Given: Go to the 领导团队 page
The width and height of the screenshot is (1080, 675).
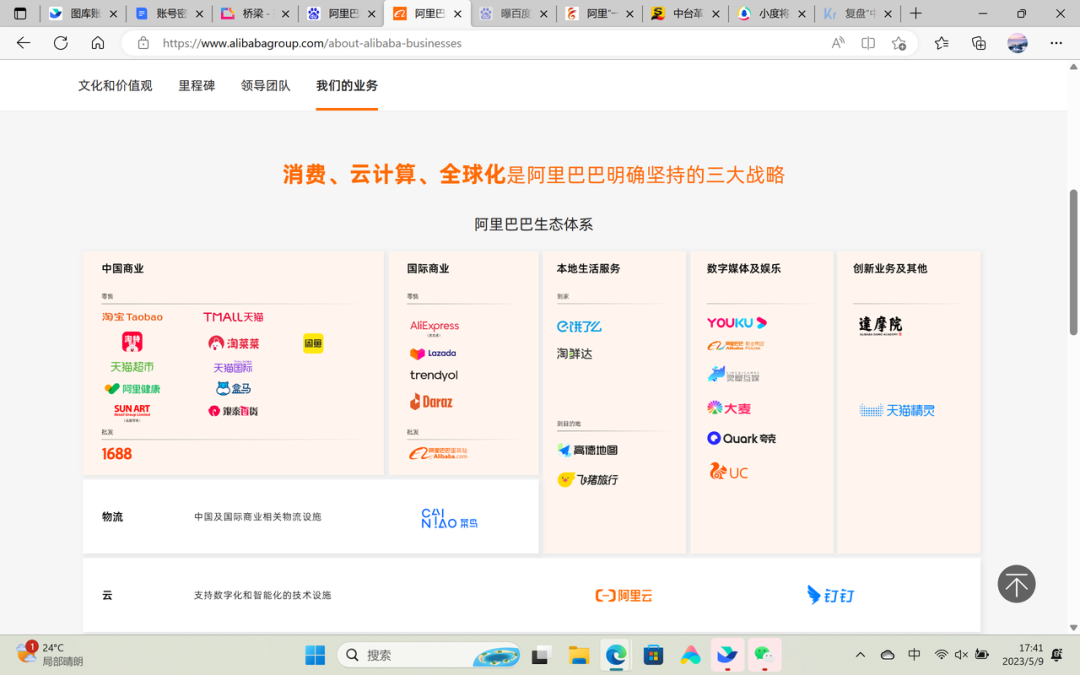Looking at the screenshot, I should pyautogui.click(x=266, y=86).
